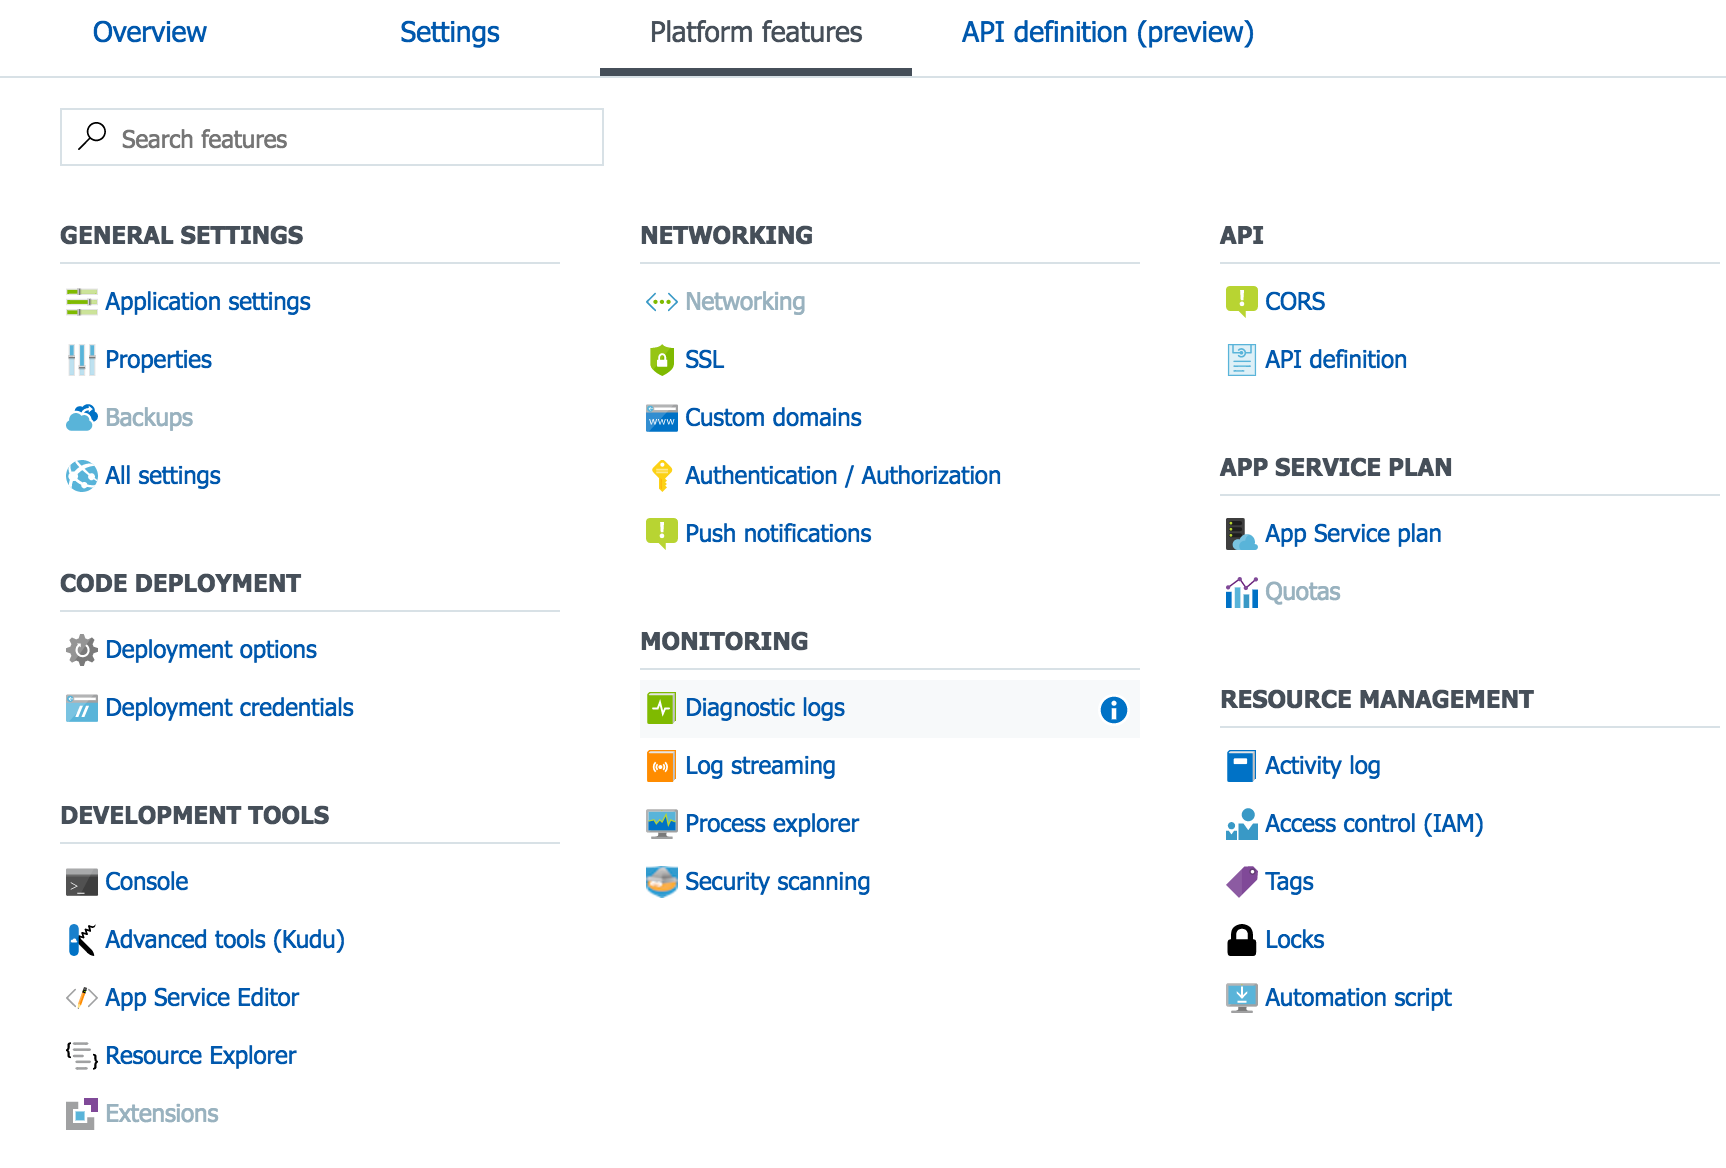Viewport: 1726px width, 1168px height.
Task: Open the Properties link
Action: 158,360
